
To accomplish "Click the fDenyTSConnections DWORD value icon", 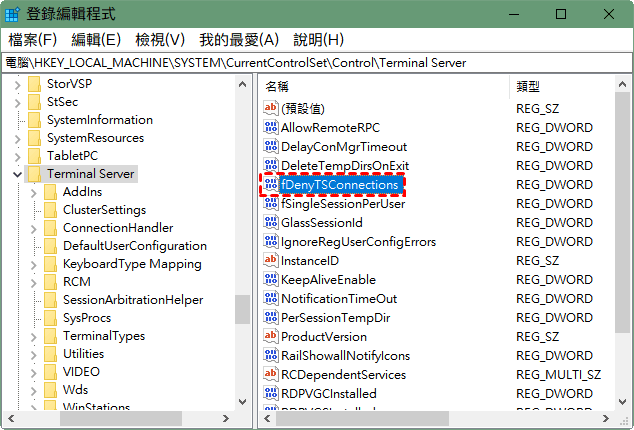I will 270,185.
